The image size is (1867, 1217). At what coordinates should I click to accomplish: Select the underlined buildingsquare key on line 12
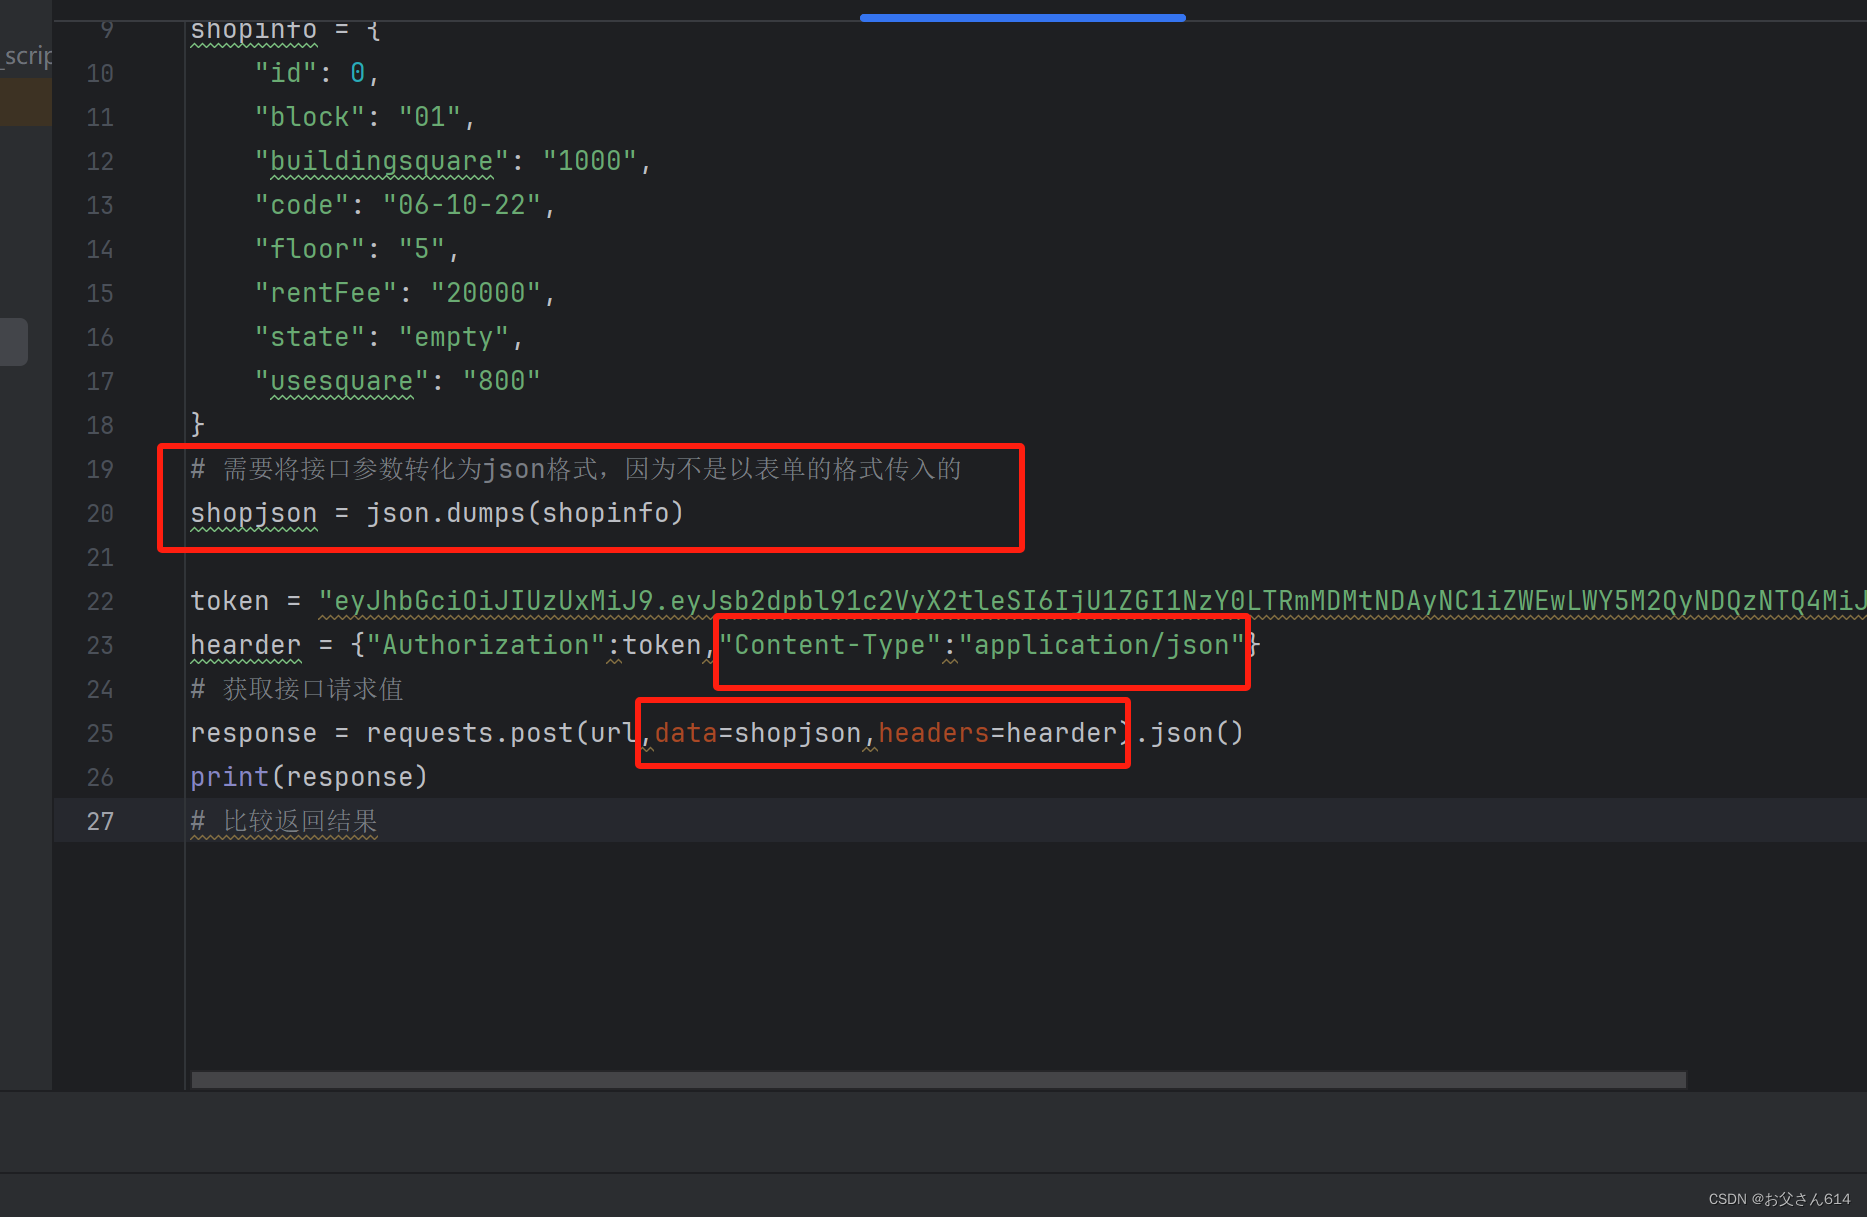click(x=378, y=160)
